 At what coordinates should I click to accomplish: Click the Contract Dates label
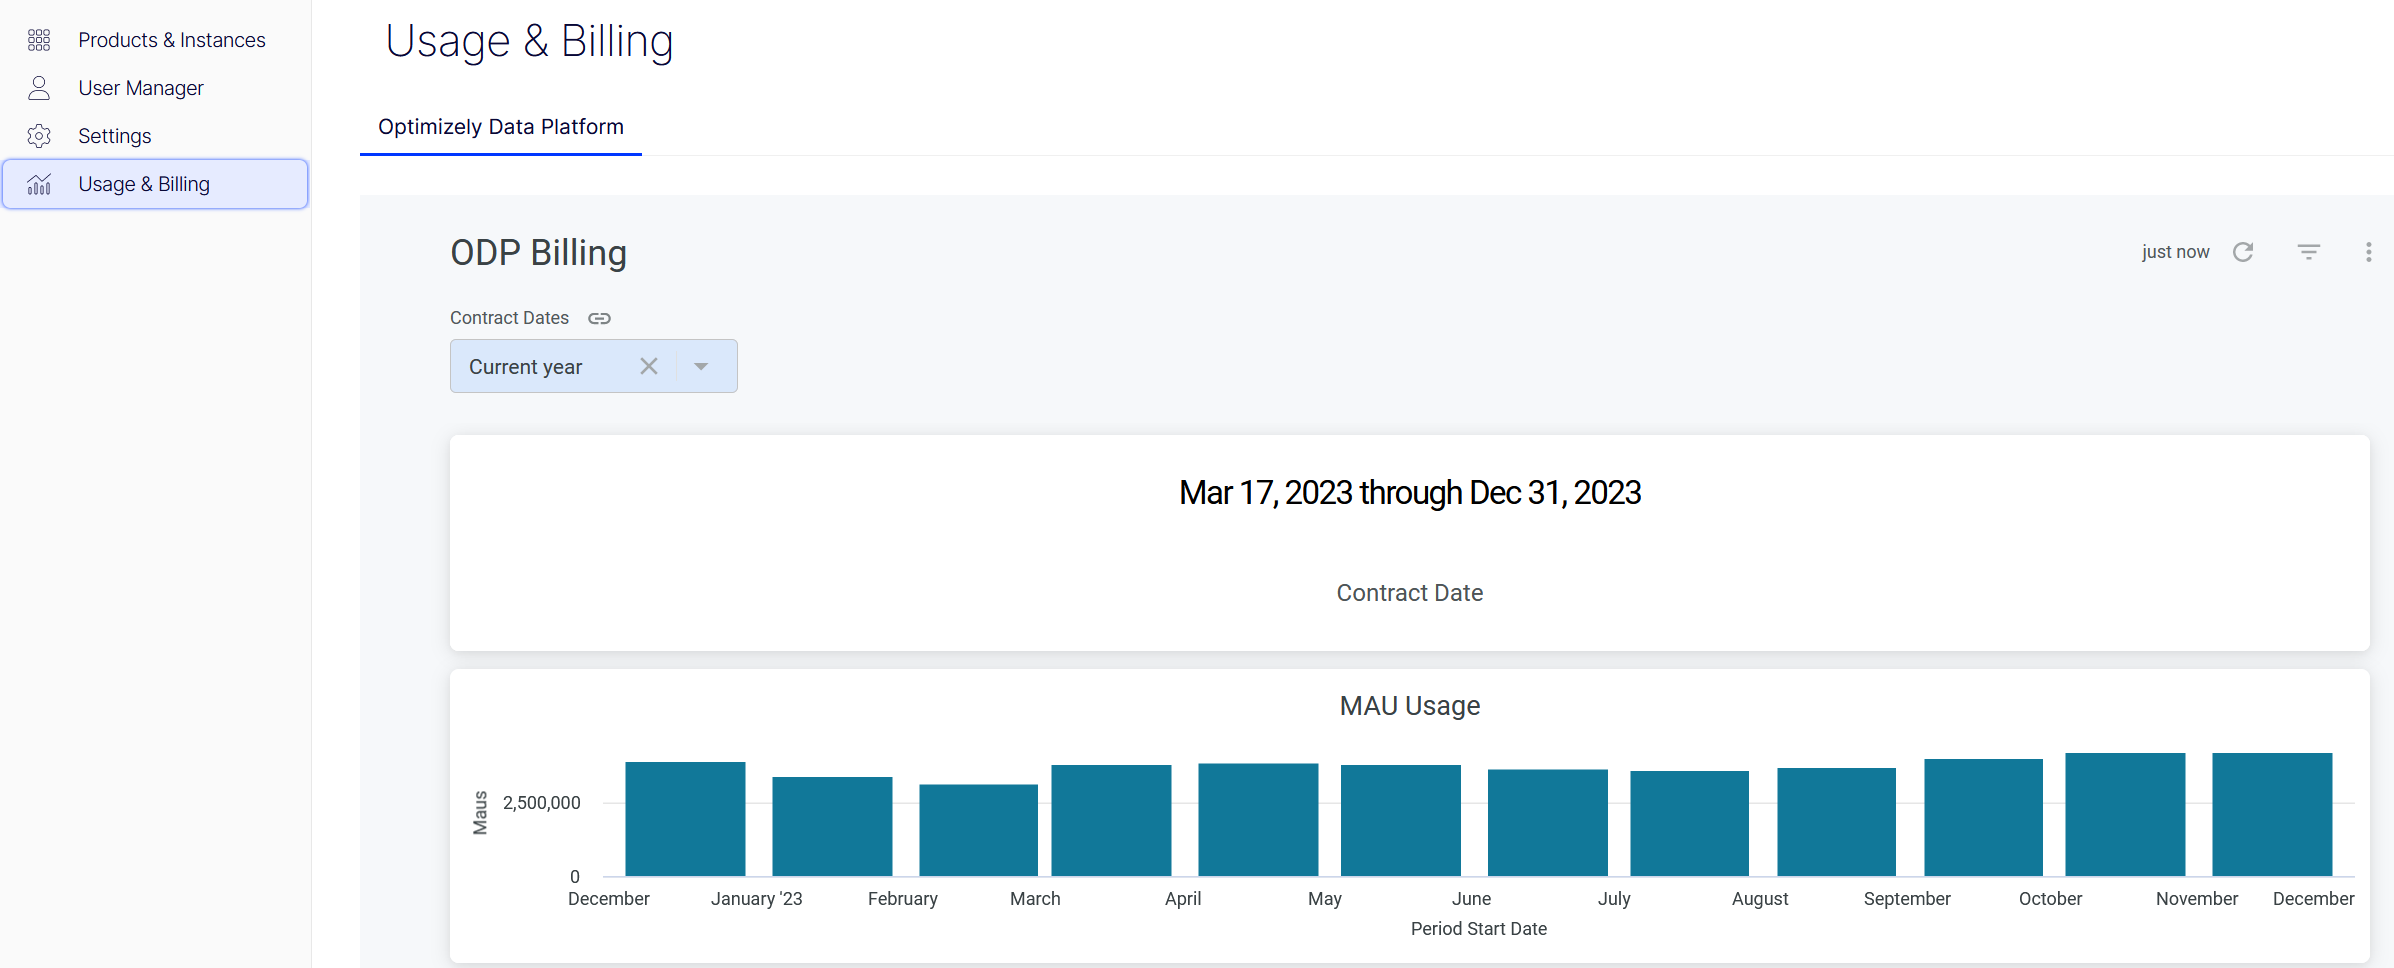pos(509,318)
